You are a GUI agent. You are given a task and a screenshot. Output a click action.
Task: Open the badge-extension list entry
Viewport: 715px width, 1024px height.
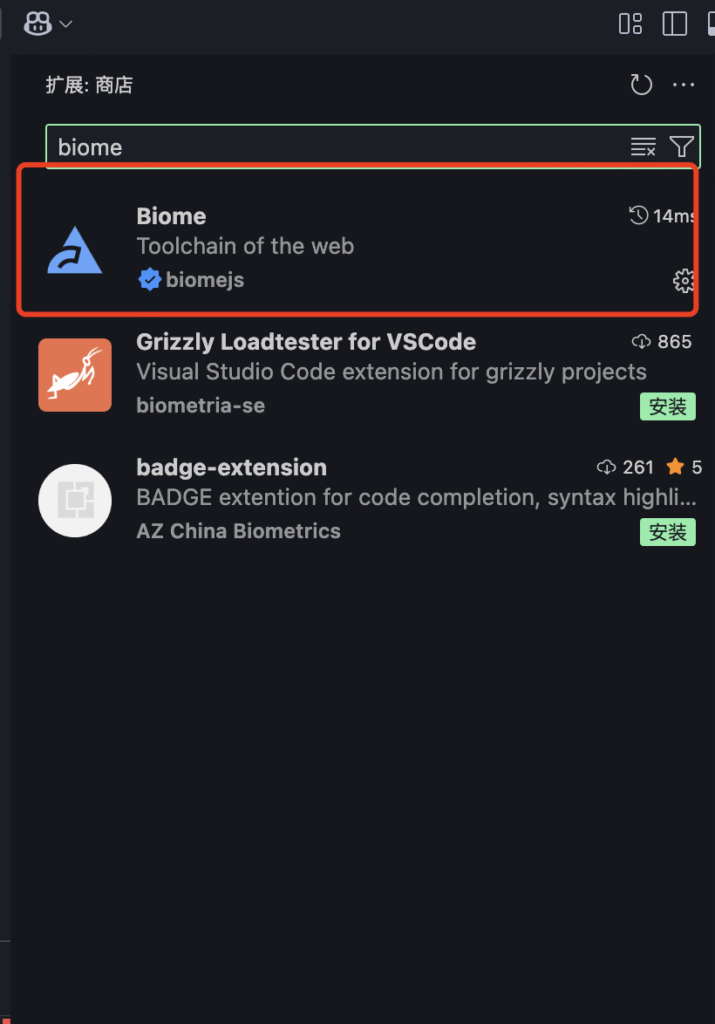[x=366, y=500]
